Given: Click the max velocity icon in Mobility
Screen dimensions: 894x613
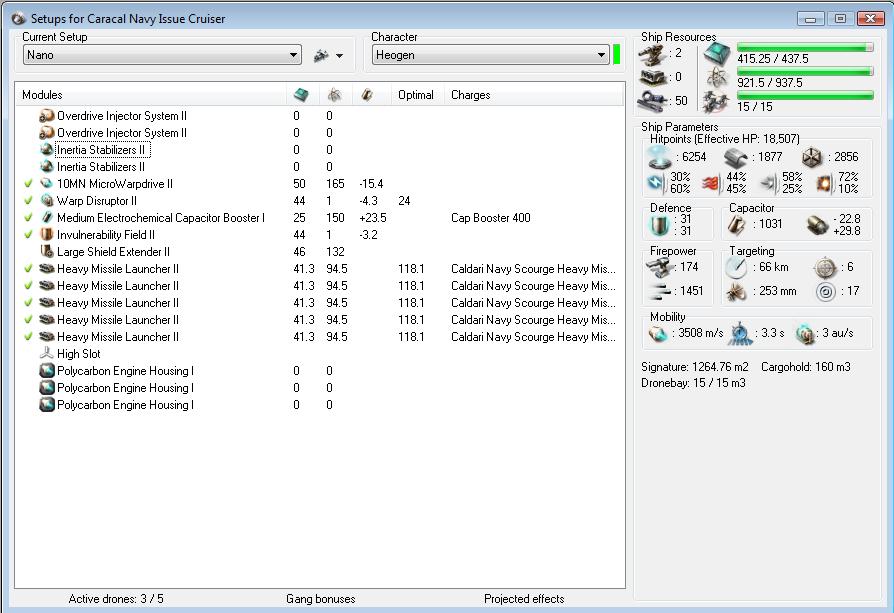Looking at the screenshot, I should tap(658, 333).
